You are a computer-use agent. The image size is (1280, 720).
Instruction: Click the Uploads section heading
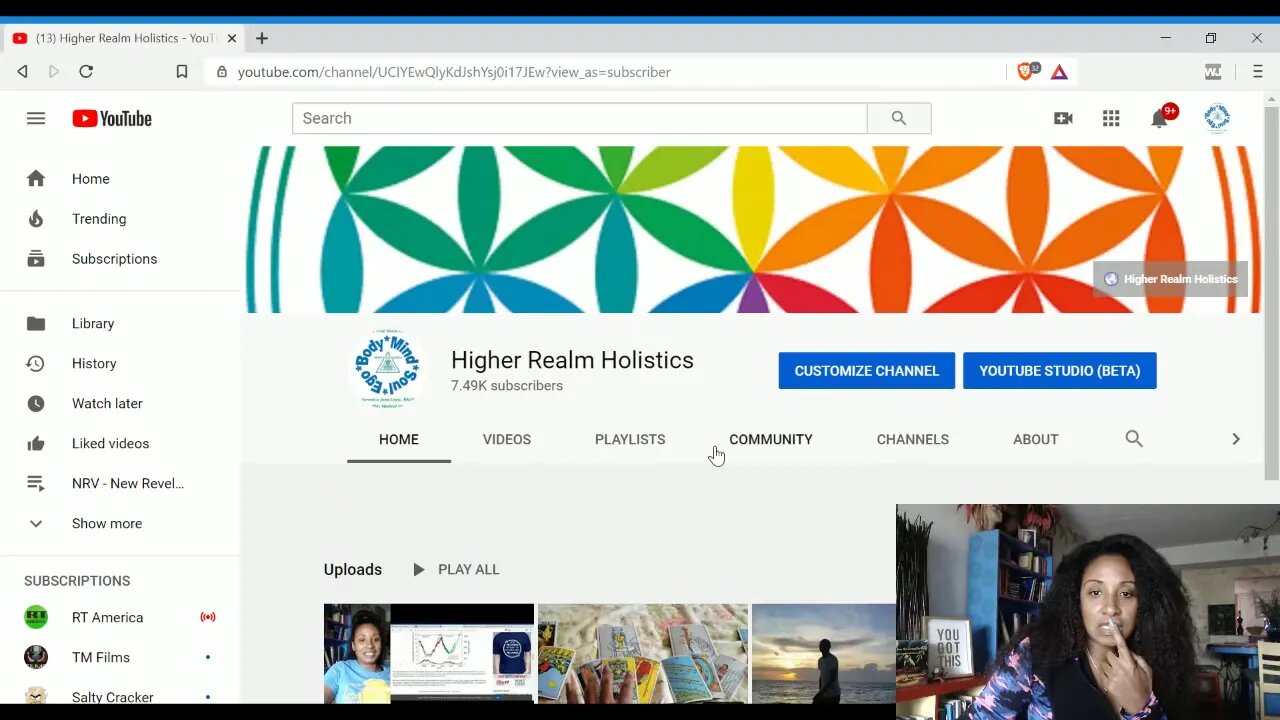pyautogui.click(x=353, y=569)
